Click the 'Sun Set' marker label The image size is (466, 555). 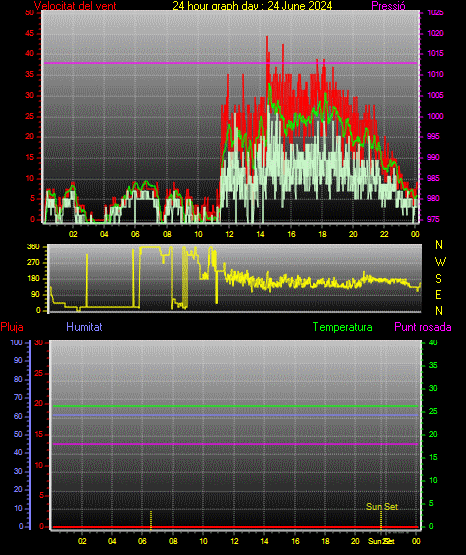tap(382, 507)
